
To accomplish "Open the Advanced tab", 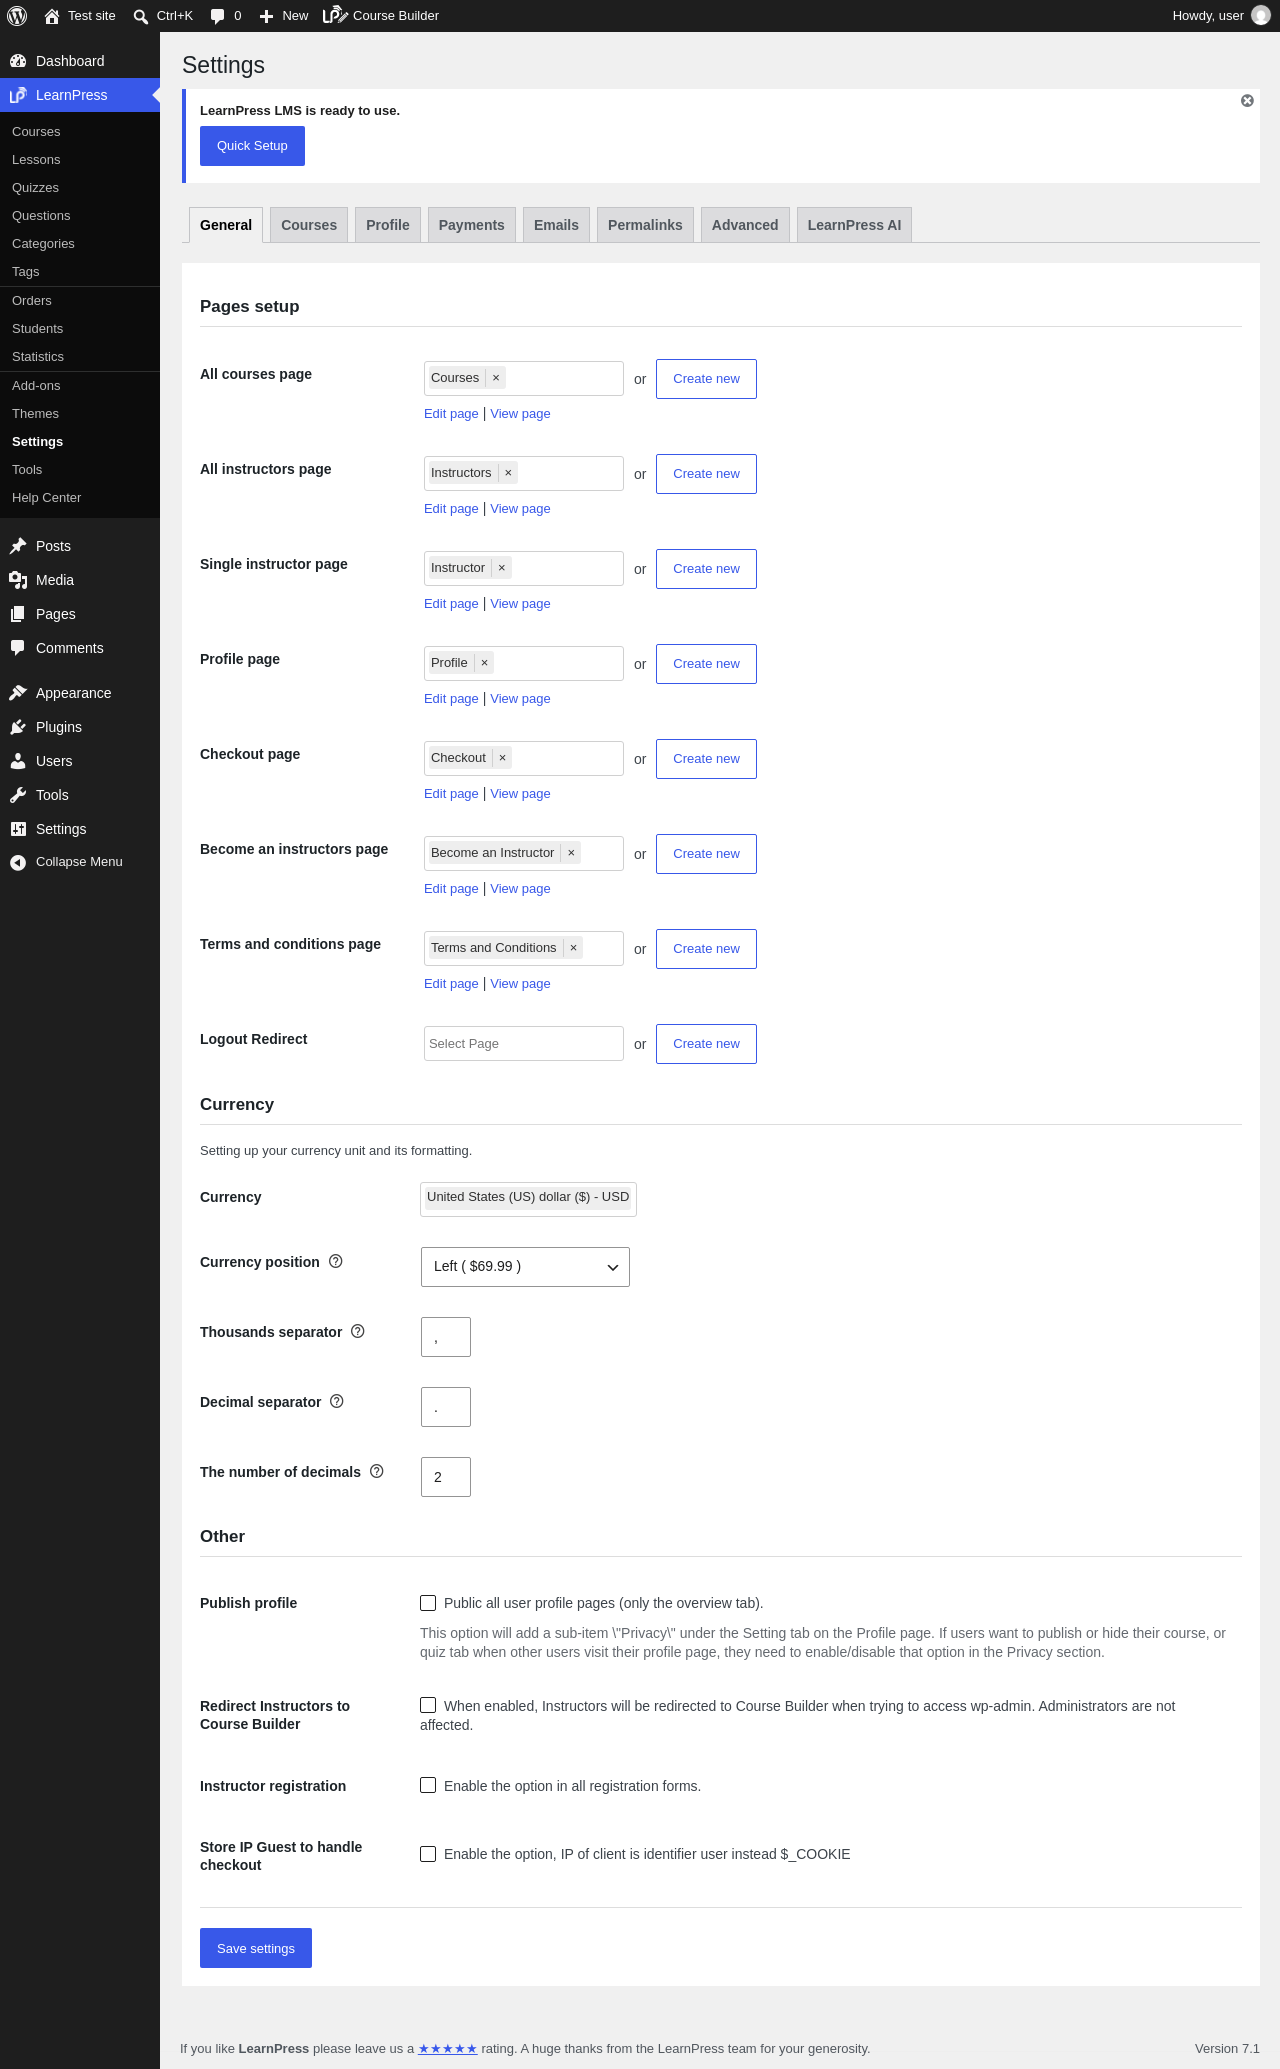I will [745, 225].
